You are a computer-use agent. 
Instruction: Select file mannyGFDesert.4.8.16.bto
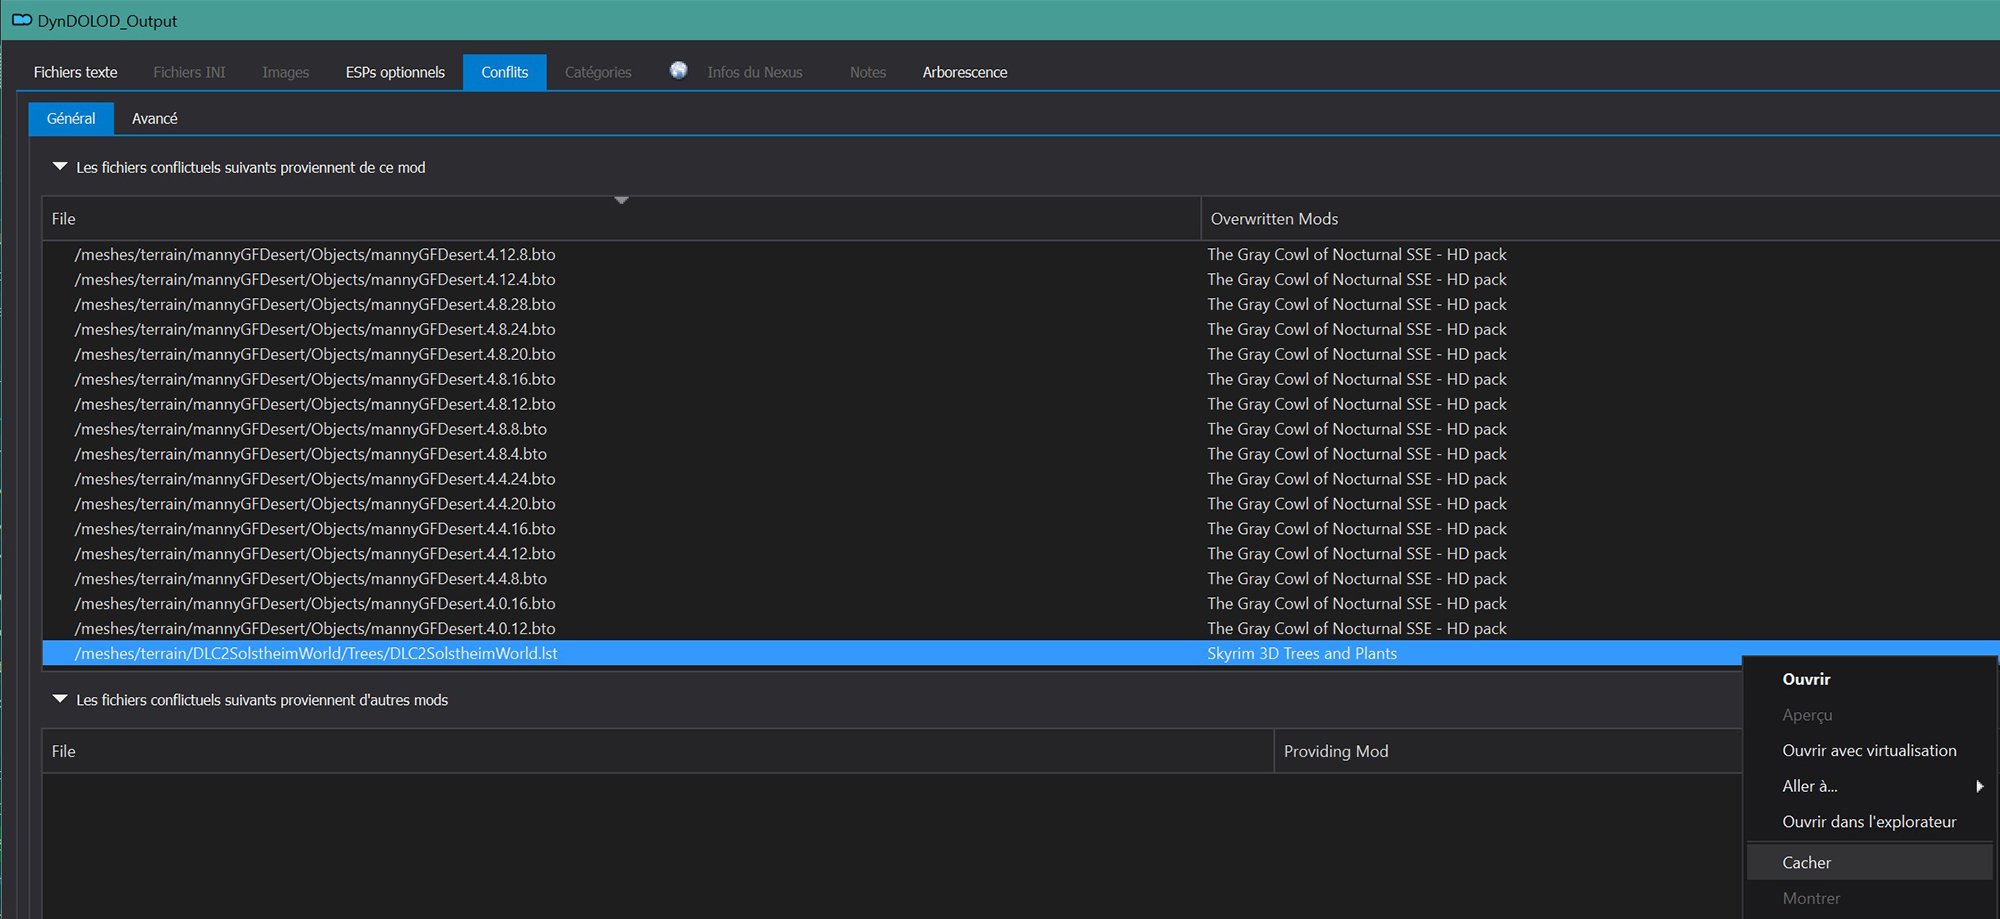[315, 379]
